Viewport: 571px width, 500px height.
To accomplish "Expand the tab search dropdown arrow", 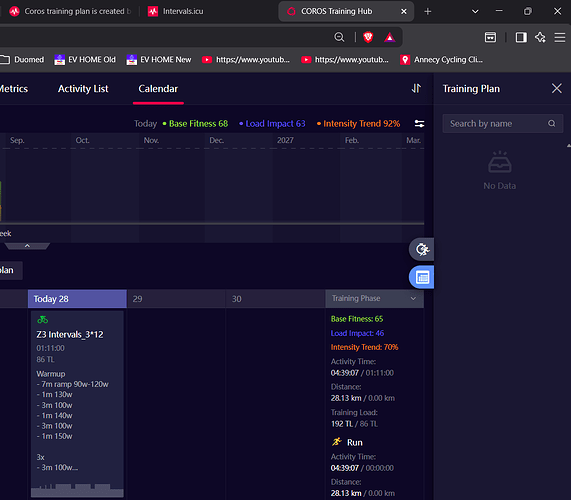I will tap(475, 12).
